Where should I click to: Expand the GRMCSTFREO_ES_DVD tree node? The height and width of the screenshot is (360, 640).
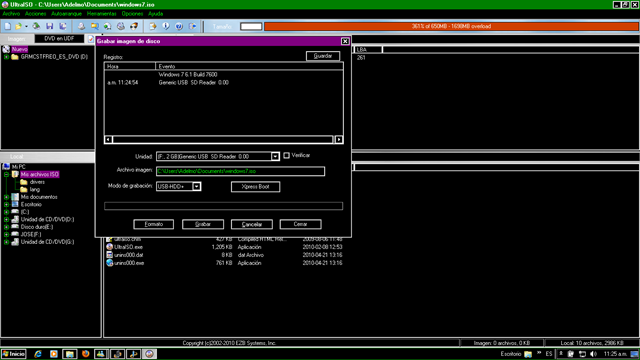(x=7, y=57)
